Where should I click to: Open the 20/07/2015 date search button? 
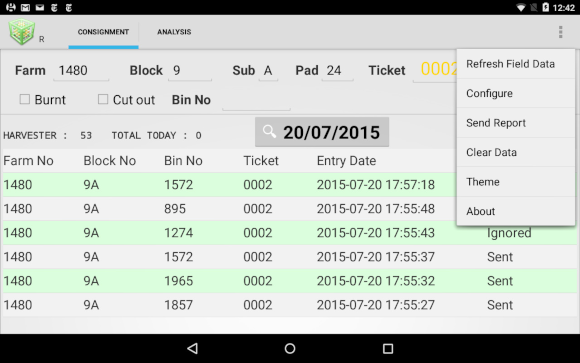322,132
